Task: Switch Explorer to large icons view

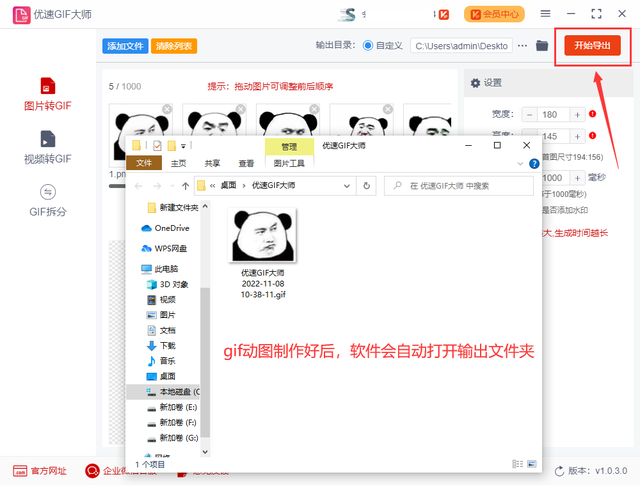Action: [x=532, y=464]
